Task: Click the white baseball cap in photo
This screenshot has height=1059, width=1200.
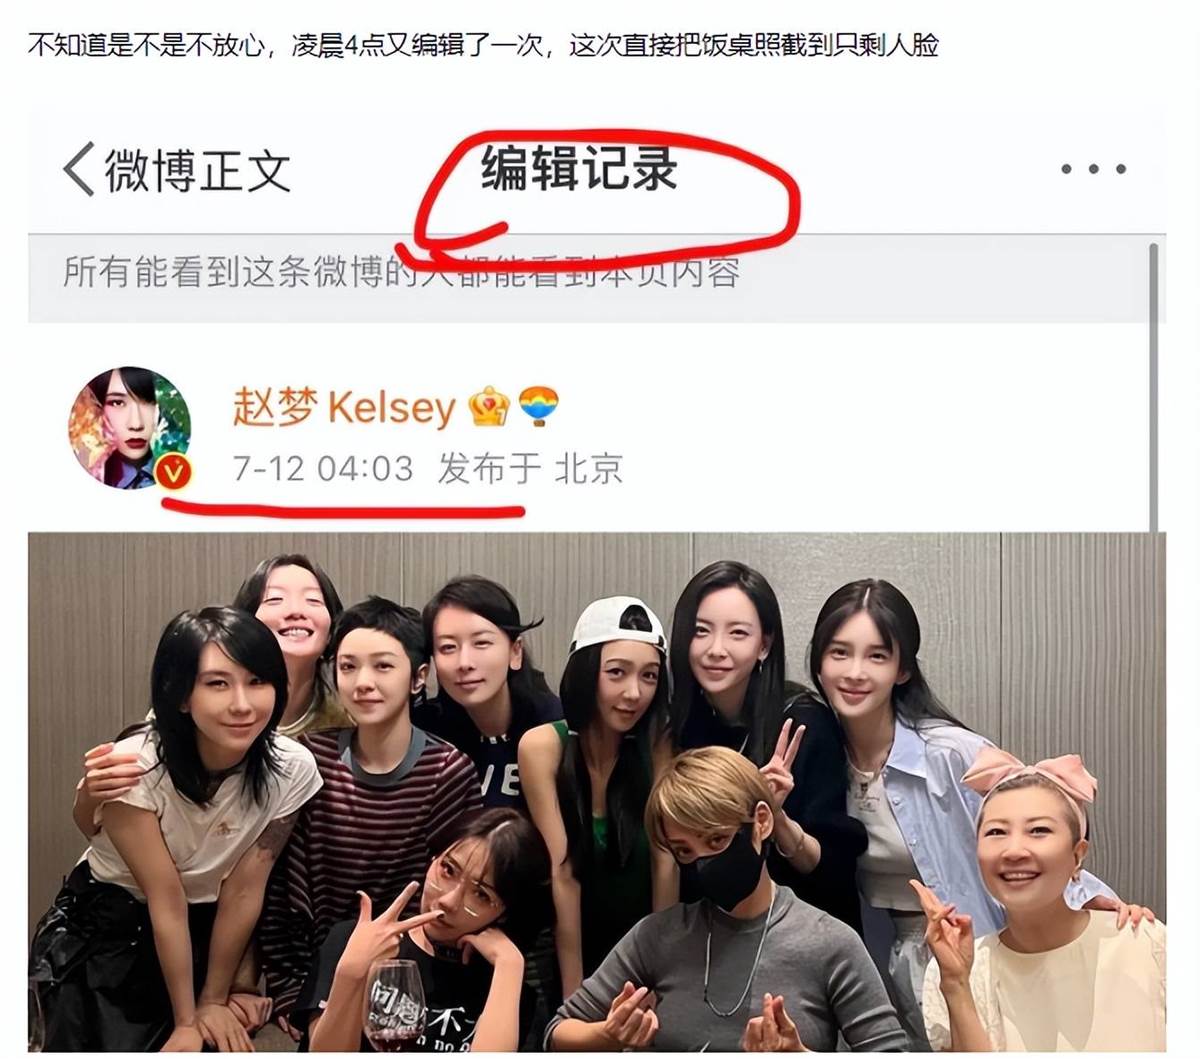Action: 617,624
